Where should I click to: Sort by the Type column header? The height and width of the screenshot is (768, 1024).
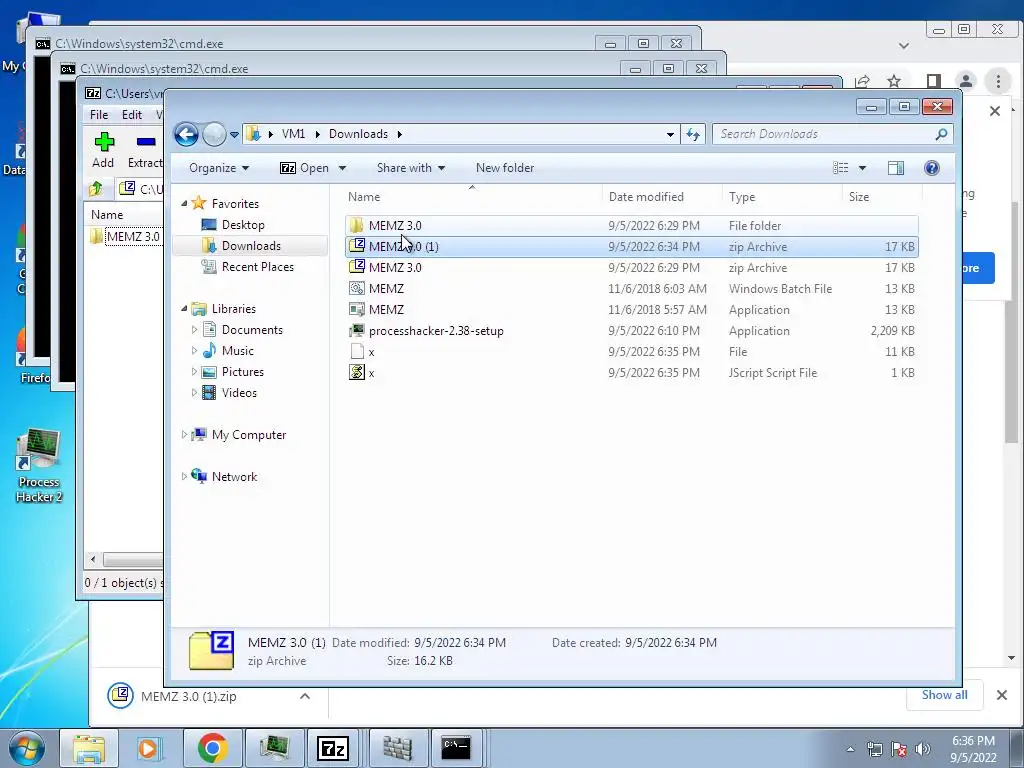coord(782,197)
